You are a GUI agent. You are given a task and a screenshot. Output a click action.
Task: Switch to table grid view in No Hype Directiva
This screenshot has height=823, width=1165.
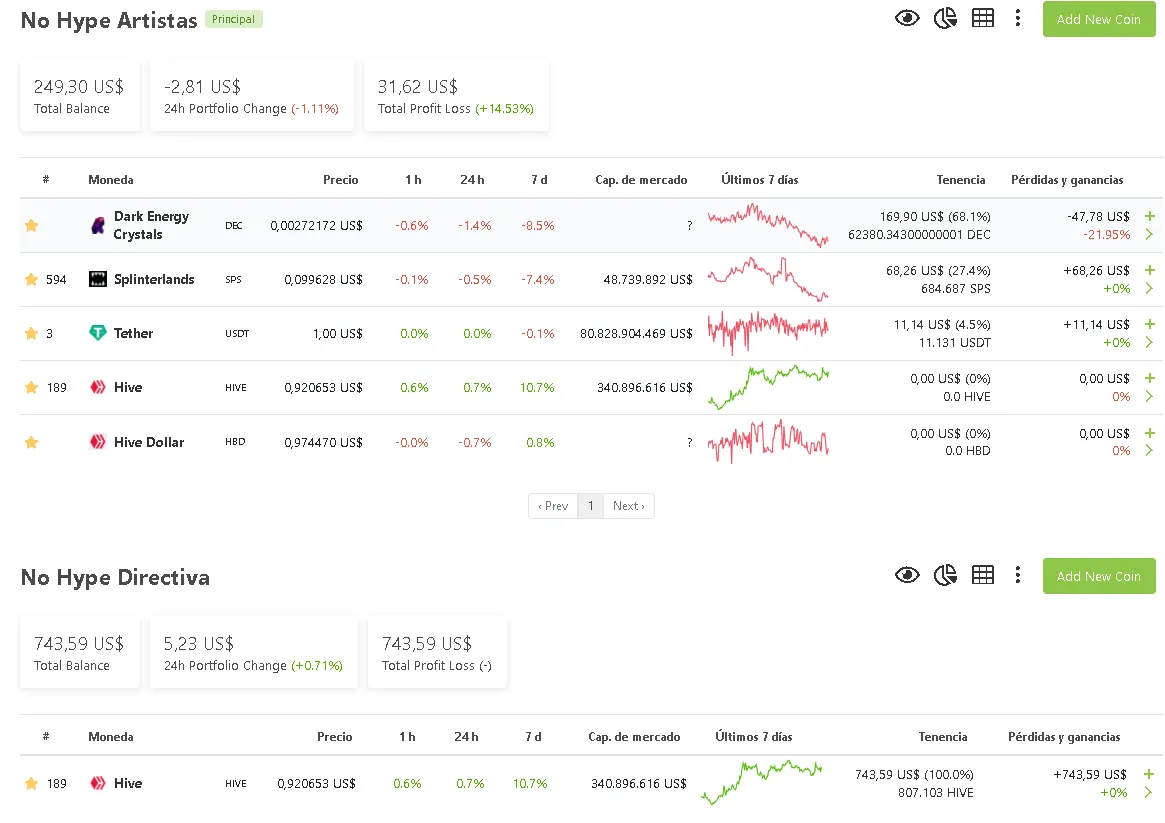point(983,575)
